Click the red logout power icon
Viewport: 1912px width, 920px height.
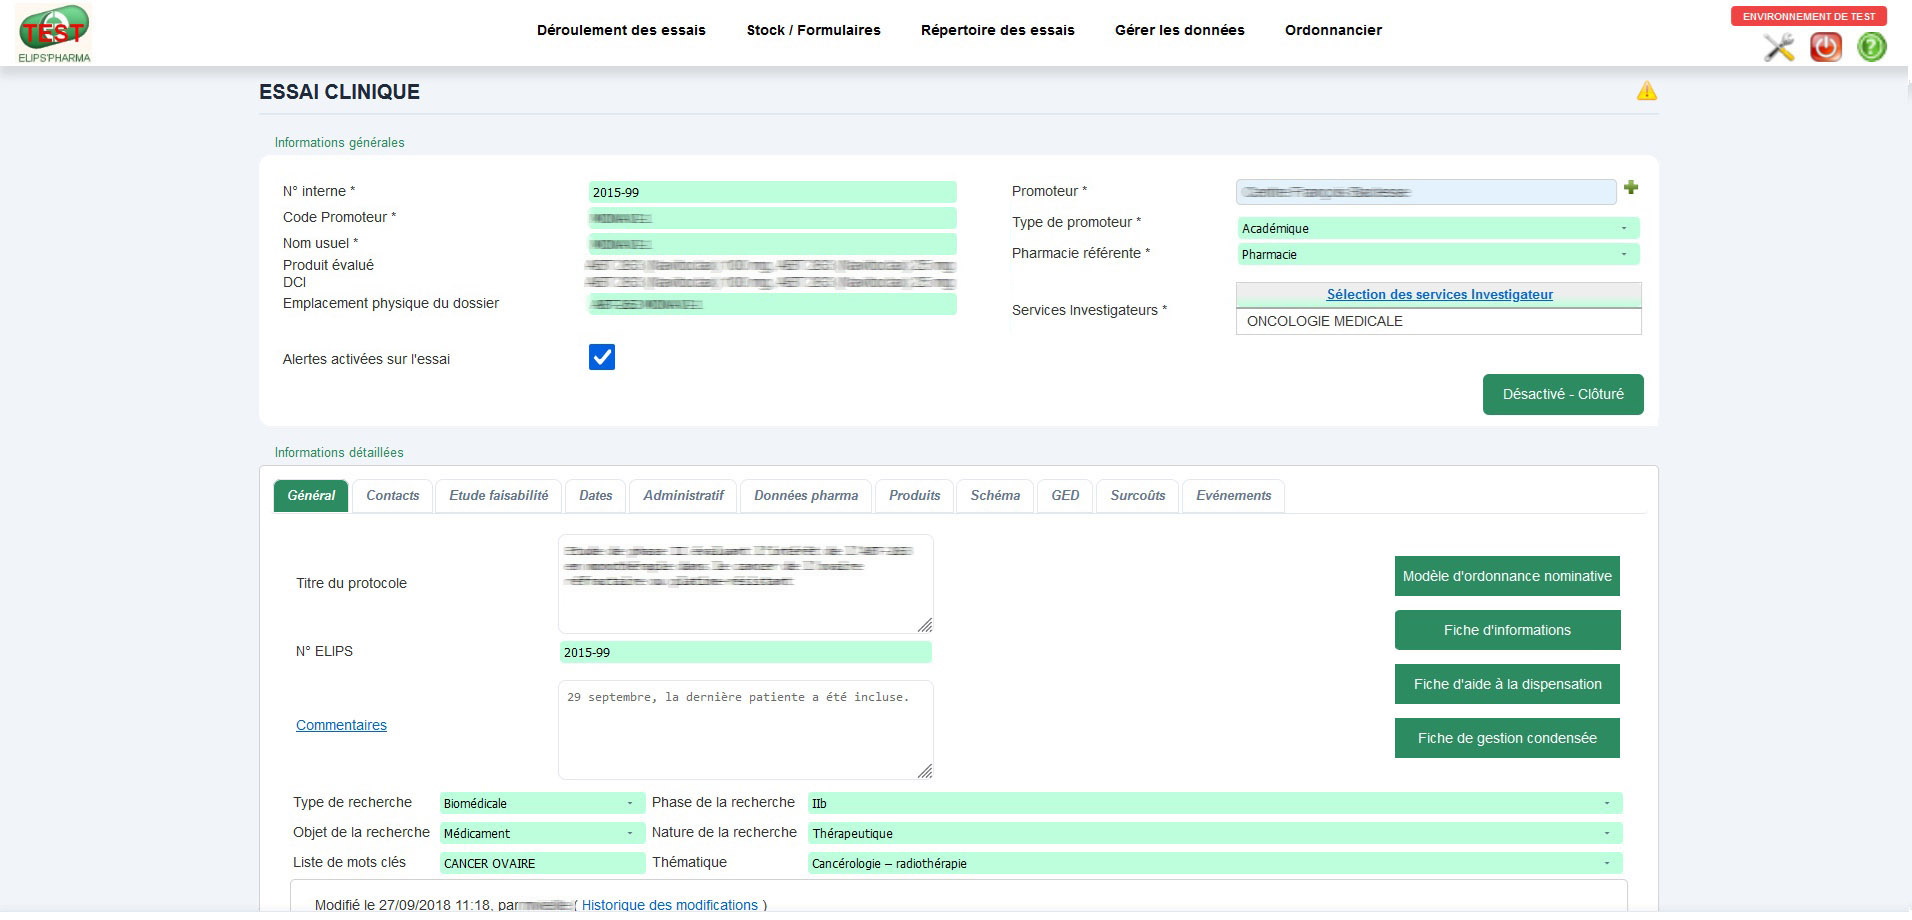click(1825, 46)
